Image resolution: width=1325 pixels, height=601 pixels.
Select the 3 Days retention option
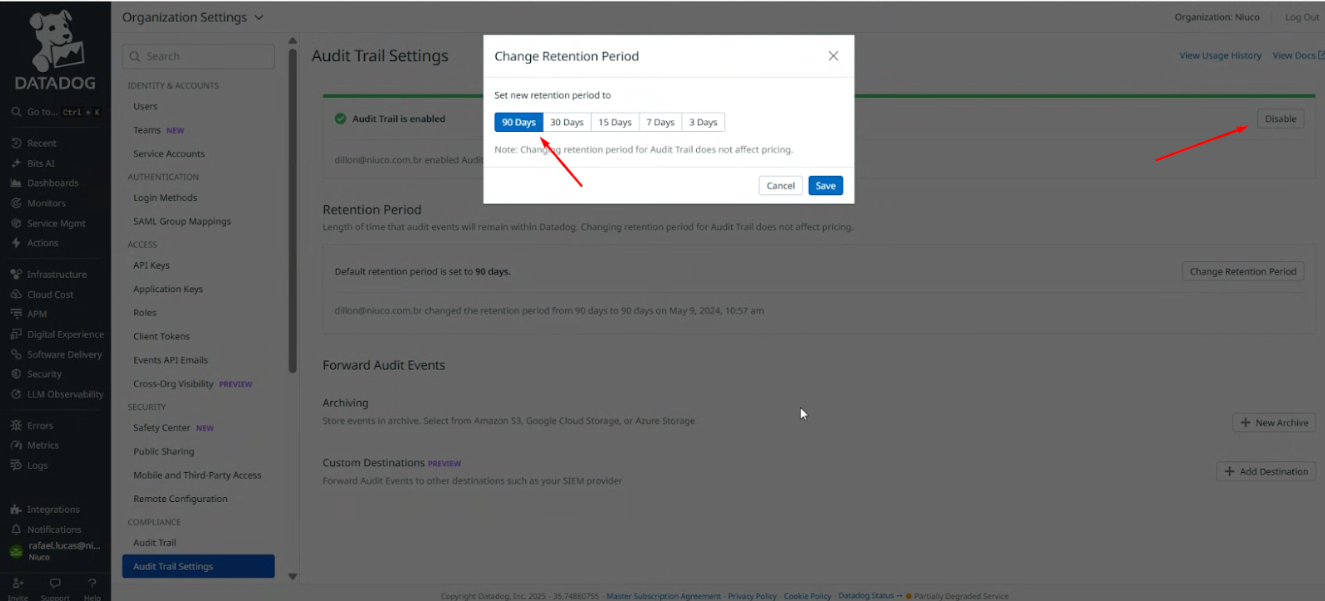[703, 122]
